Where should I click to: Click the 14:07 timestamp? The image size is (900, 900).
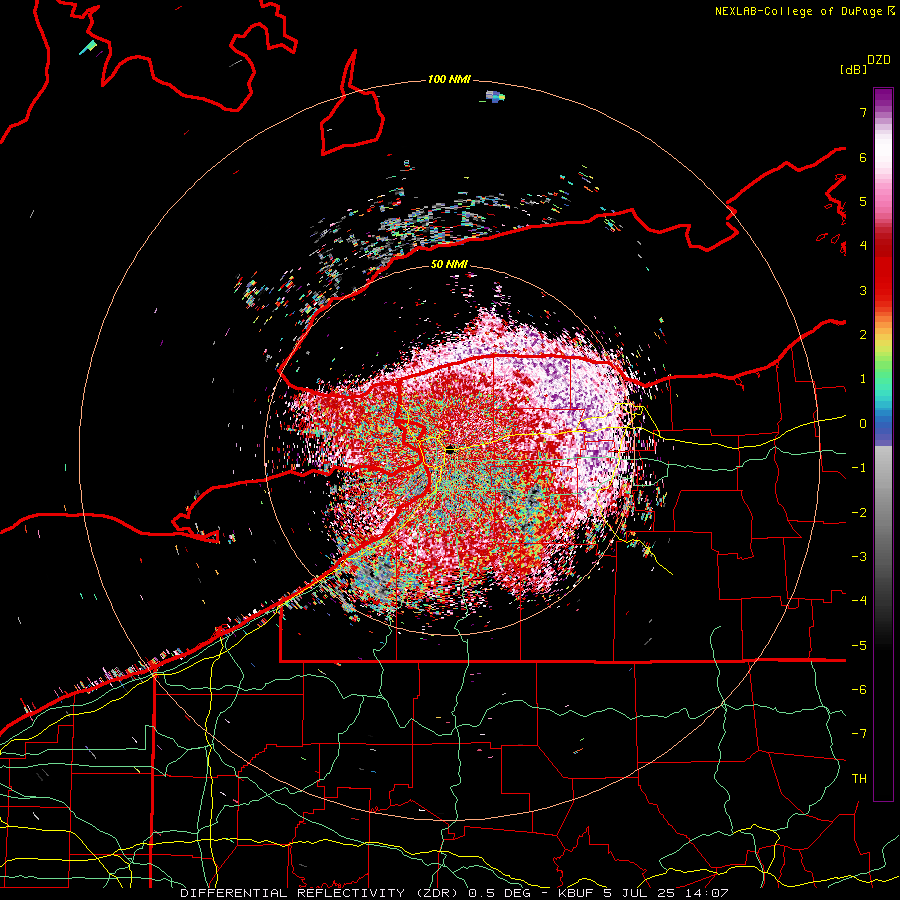[709, 893]
